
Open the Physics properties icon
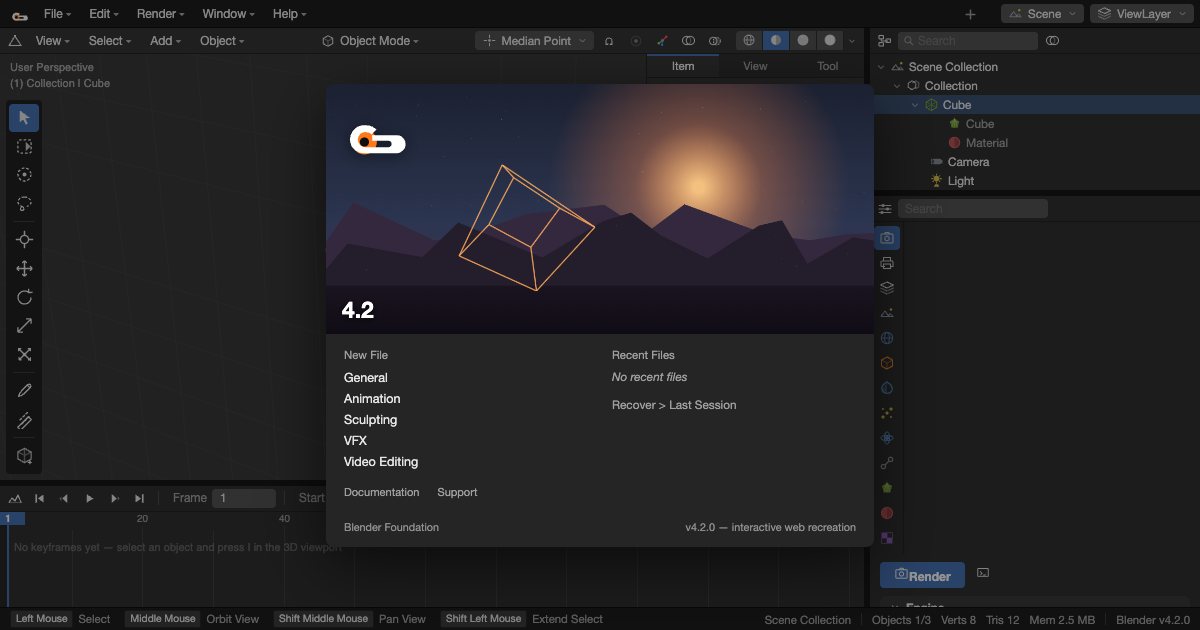[887, 438]
